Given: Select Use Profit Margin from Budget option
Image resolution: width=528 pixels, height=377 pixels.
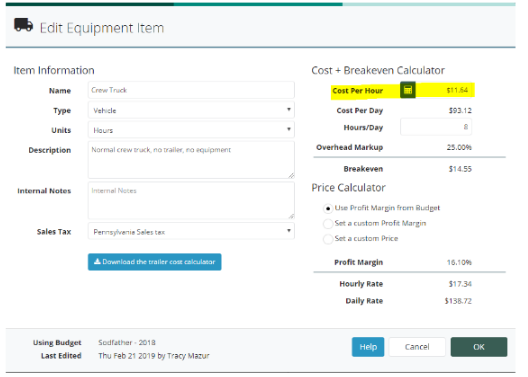Looking at the screenshot, I should tap(328, 209).
